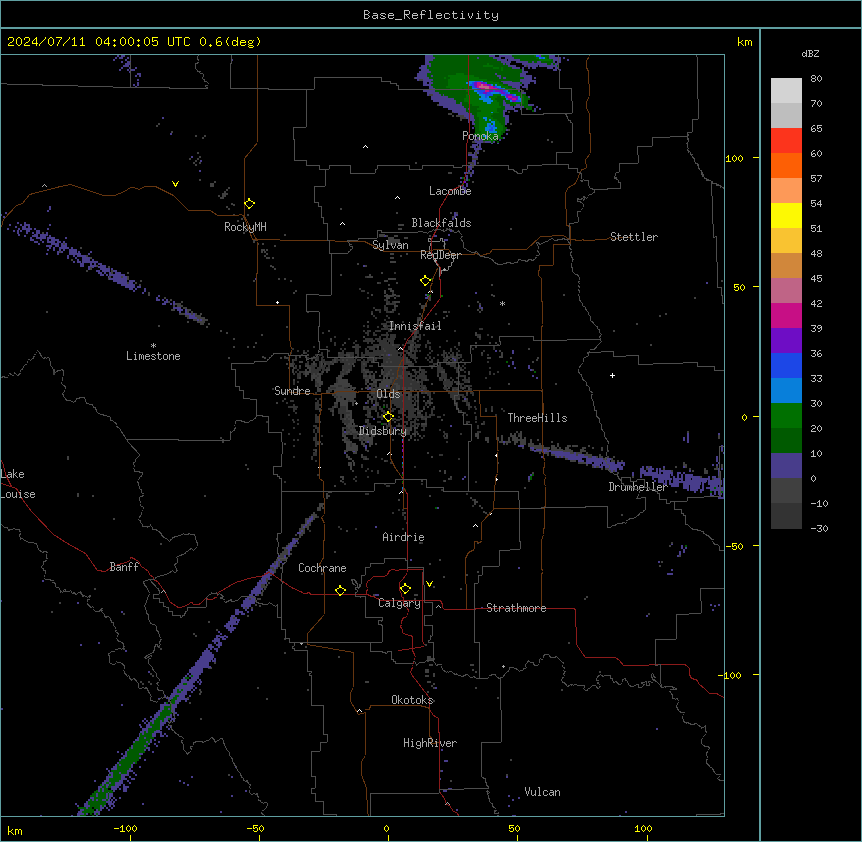862x842 pixels.
Task: Click the yellow 51 dBZ legend swatch
Action: pyautogui.click(x=786, y=215)
